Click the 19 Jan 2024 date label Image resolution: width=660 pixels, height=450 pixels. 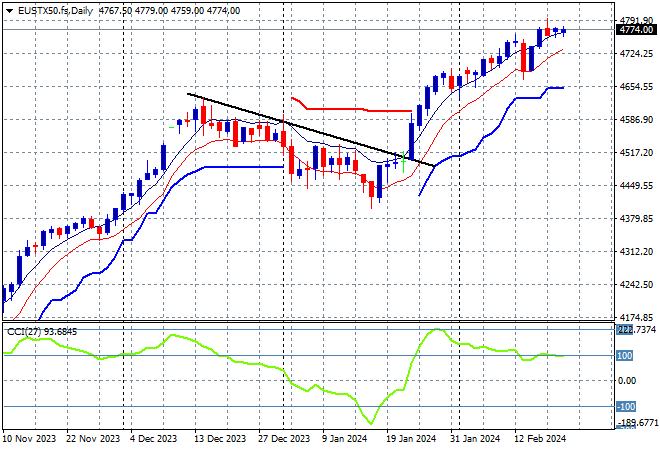point(411,439)
